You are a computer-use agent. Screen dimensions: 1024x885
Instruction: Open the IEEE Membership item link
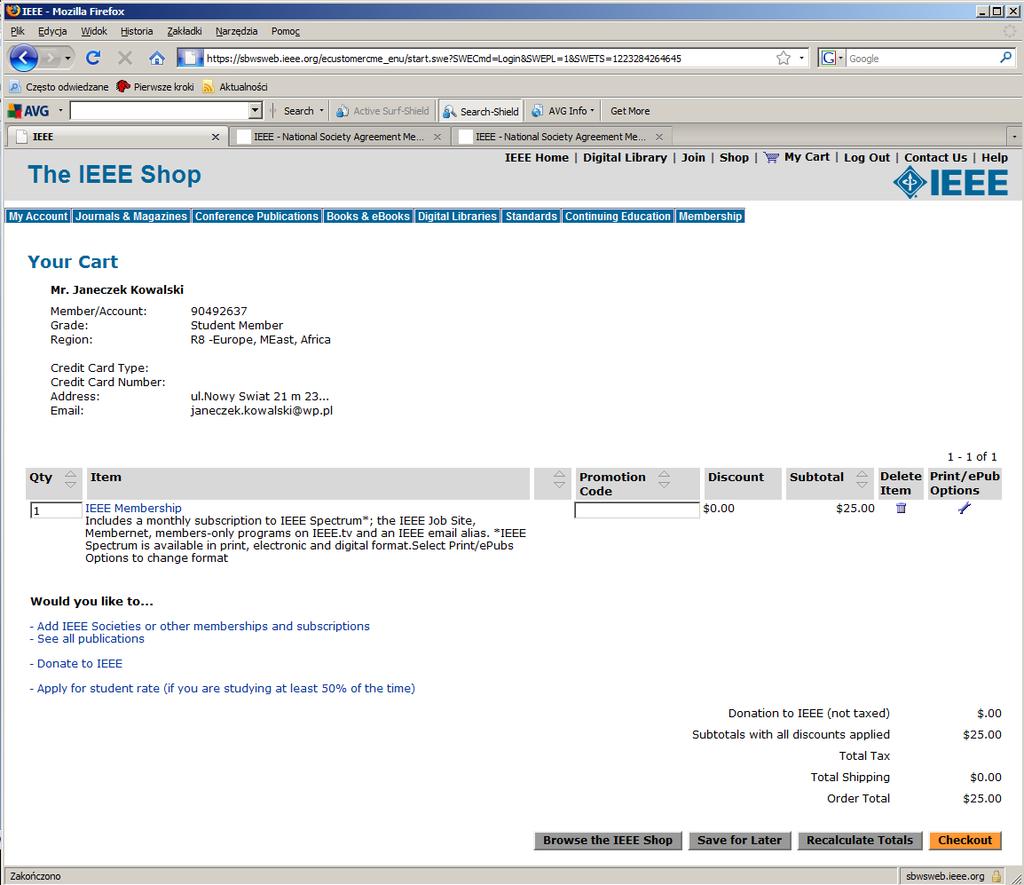click(x=133, y=508)
